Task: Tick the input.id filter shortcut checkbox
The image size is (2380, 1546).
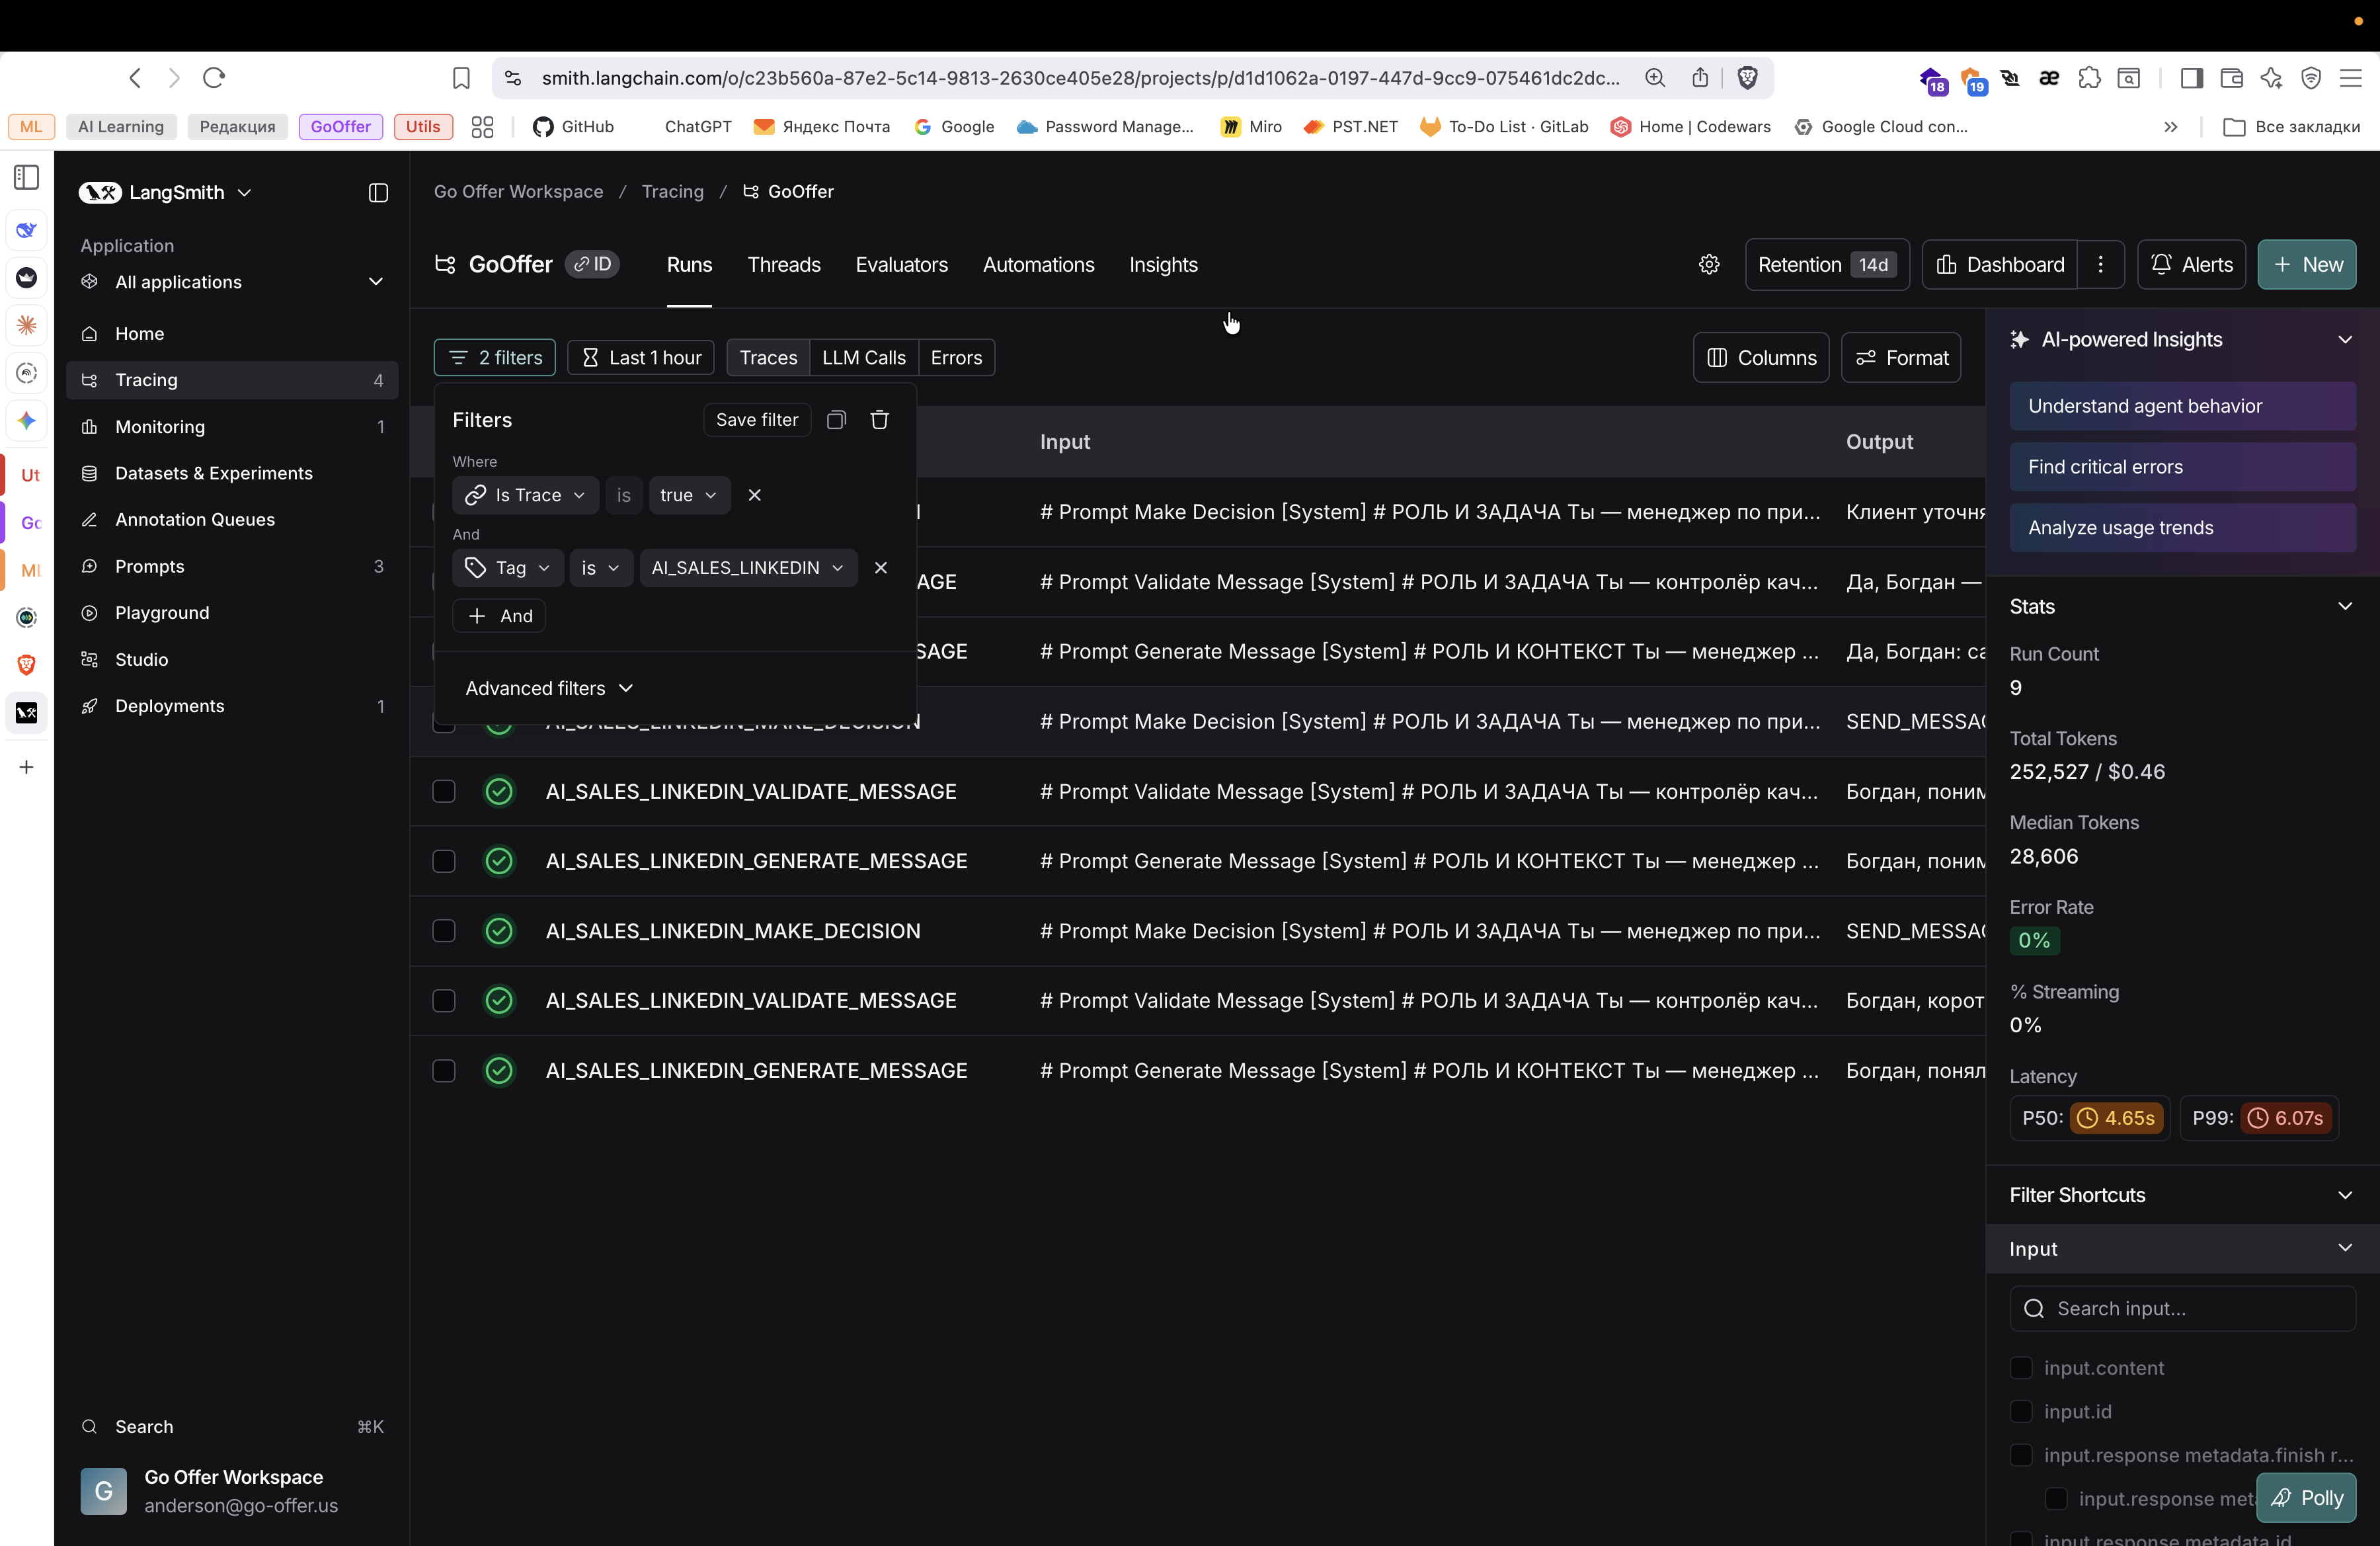Action: (2020, 1412)
